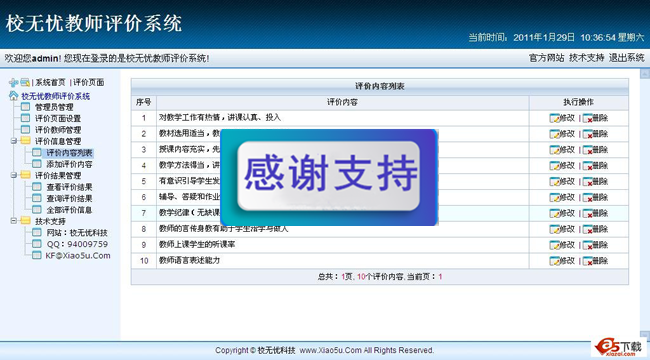Click the 评价内容 column header
Image resolution: width=650 pixels, height=360 pixels.
pos(342,102)
